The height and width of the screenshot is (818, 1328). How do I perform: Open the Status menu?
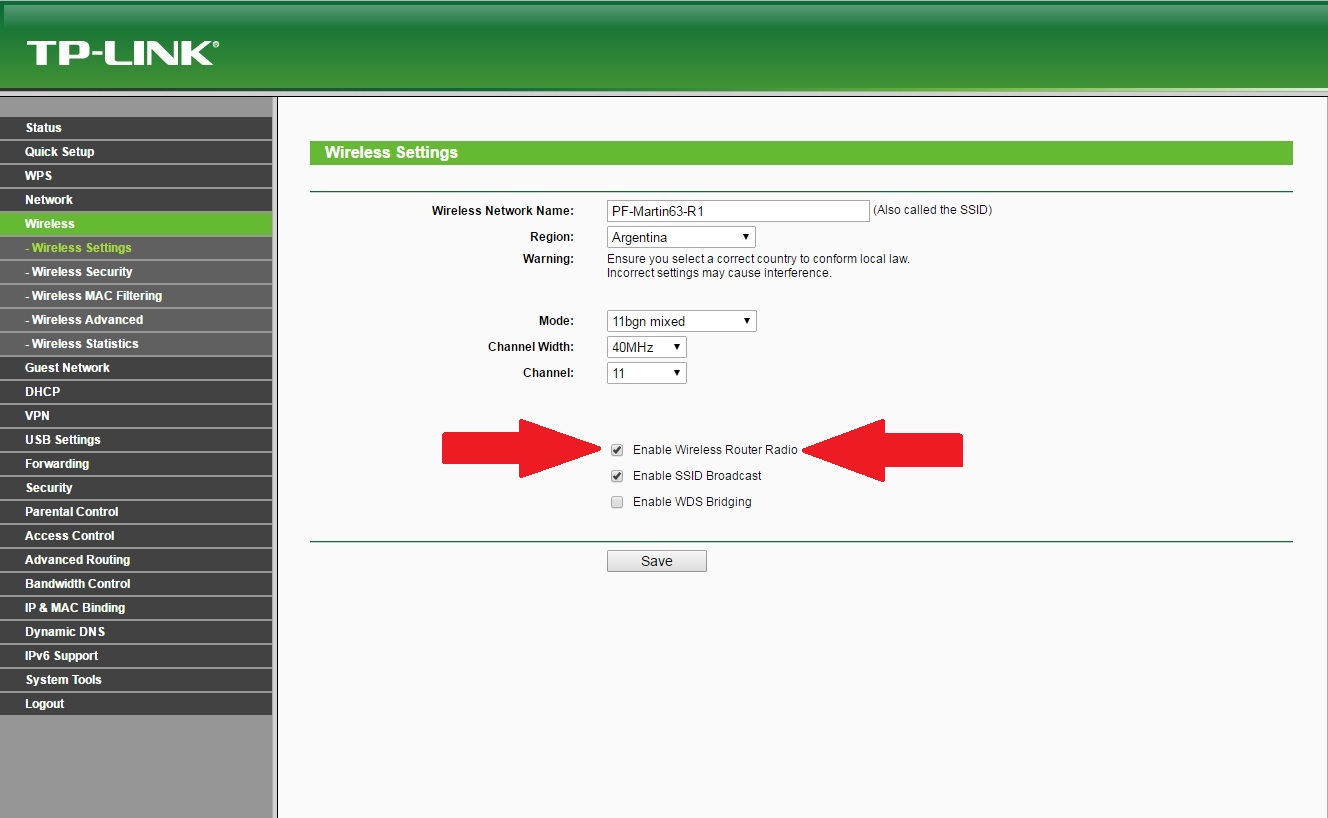[136, 128]
